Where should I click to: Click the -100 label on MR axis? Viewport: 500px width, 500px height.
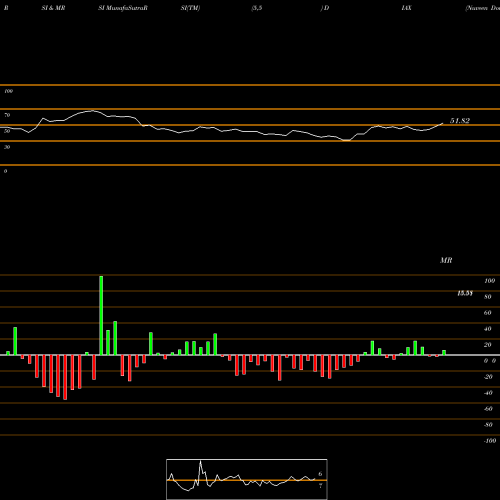490,441
